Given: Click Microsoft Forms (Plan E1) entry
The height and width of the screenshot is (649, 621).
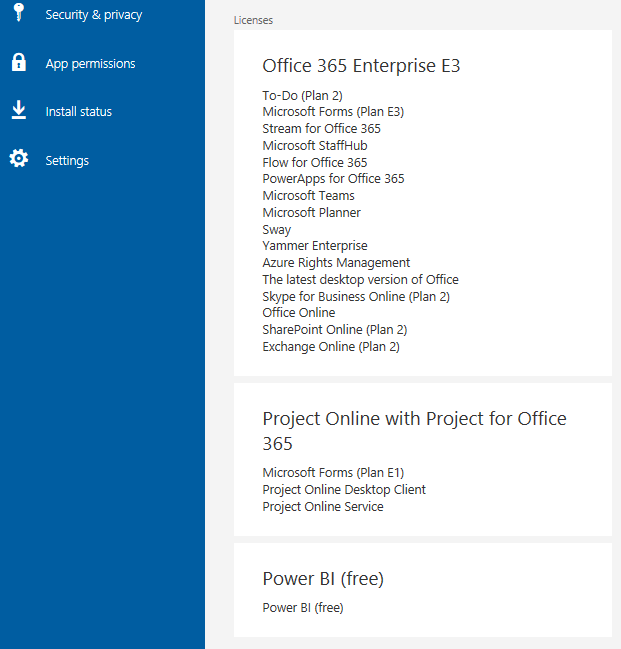Looking at the screenshot, I should [333, 473].
